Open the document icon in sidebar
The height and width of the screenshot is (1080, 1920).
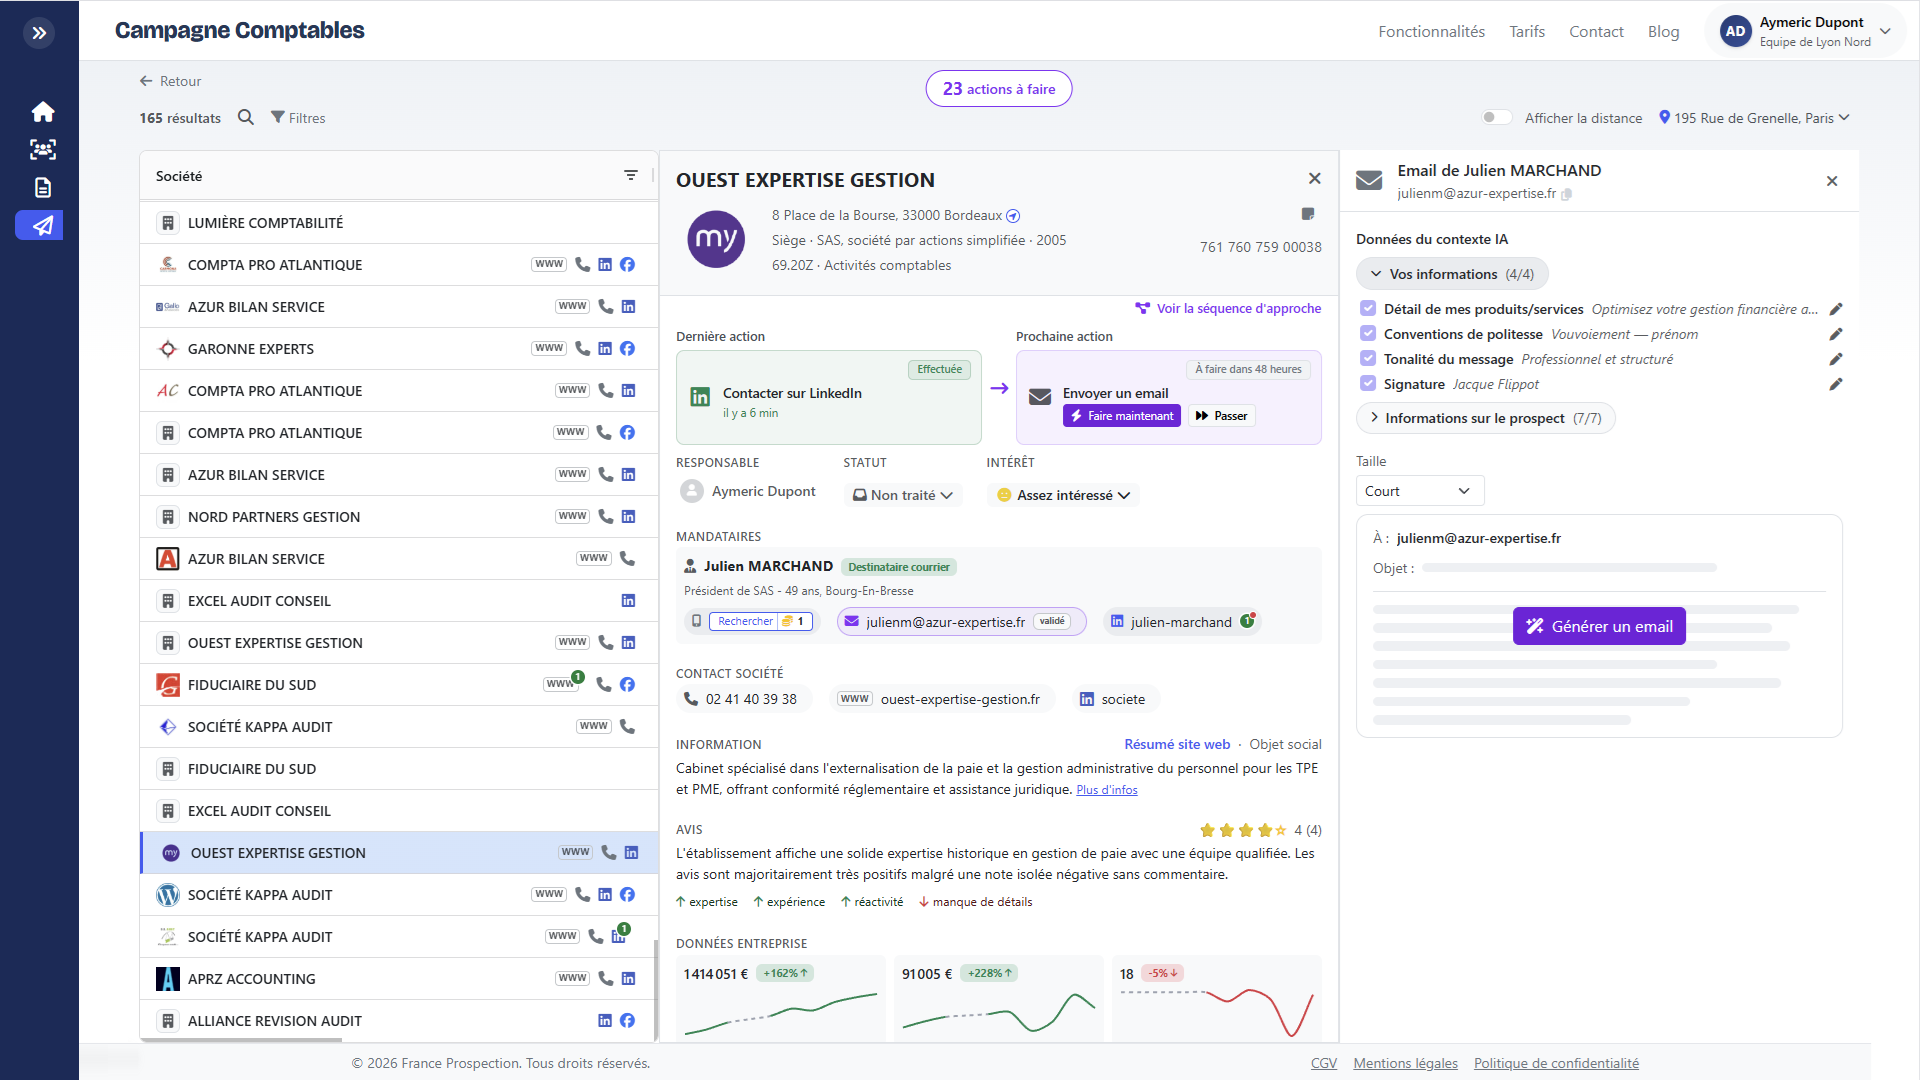coord(42,187)
